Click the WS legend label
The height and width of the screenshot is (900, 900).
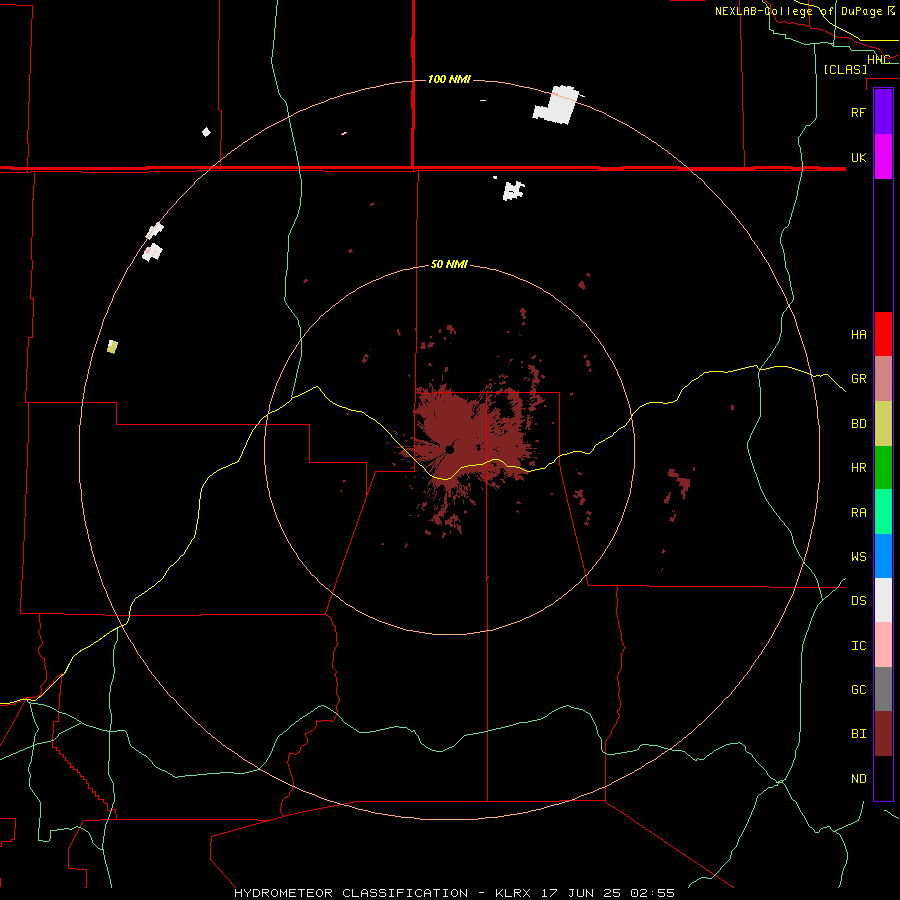pos(858,557)
